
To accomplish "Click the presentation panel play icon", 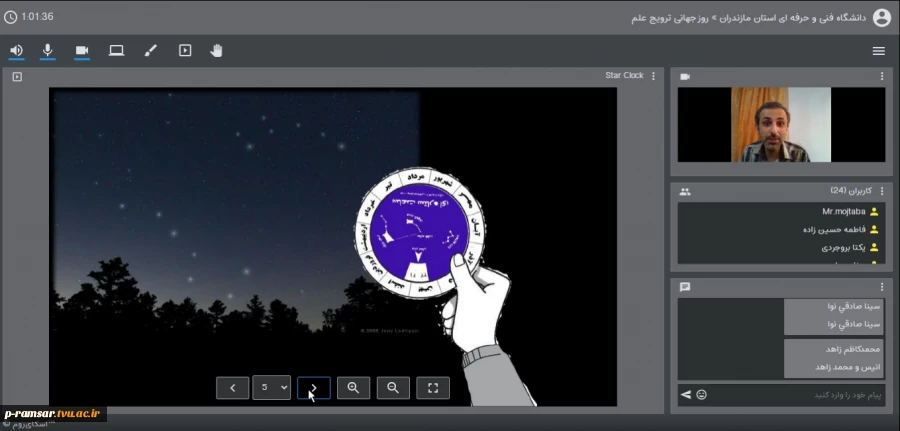I will pyautogui.click(x=17, y=76).
